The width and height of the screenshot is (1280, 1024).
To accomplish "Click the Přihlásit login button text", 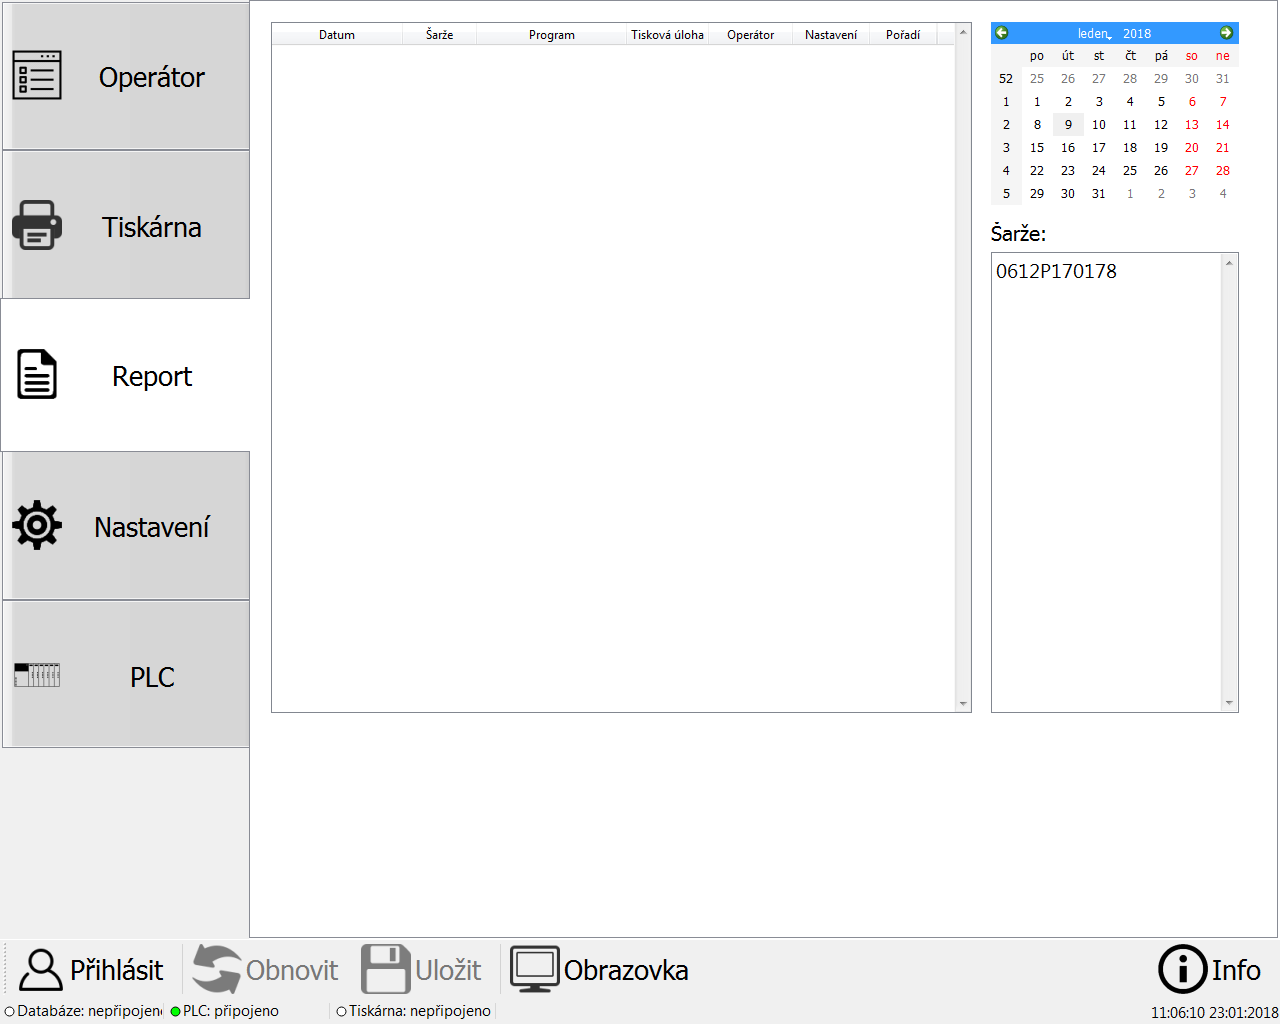I will pyautogui.click(x=117, y=970).
